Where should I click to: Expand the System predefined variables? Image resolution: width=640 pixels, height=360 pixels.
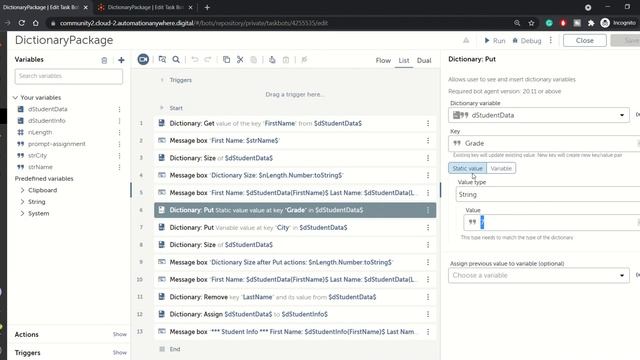coord(22,213)
